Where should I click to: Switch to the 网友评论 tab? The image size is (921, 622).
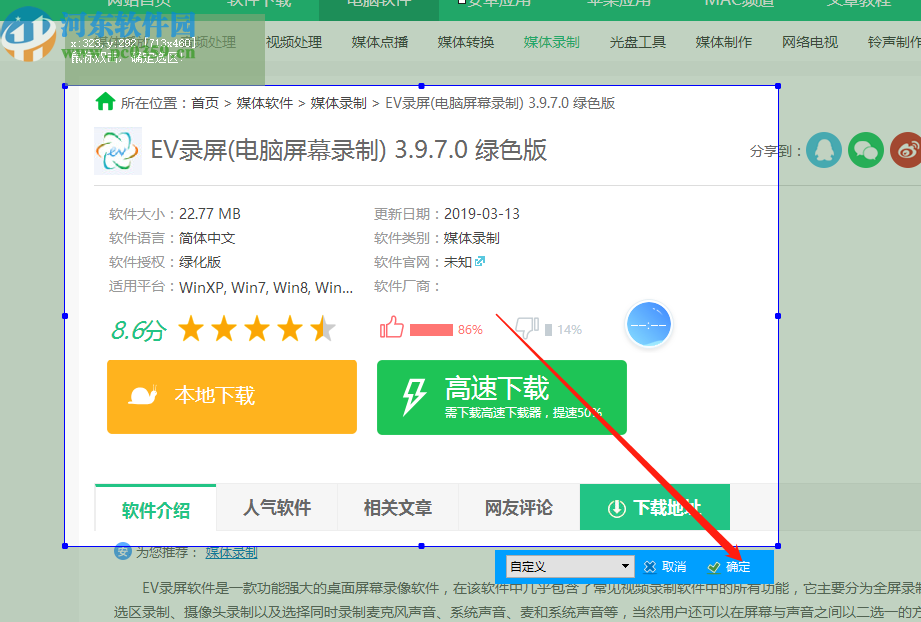click(518, 507)
